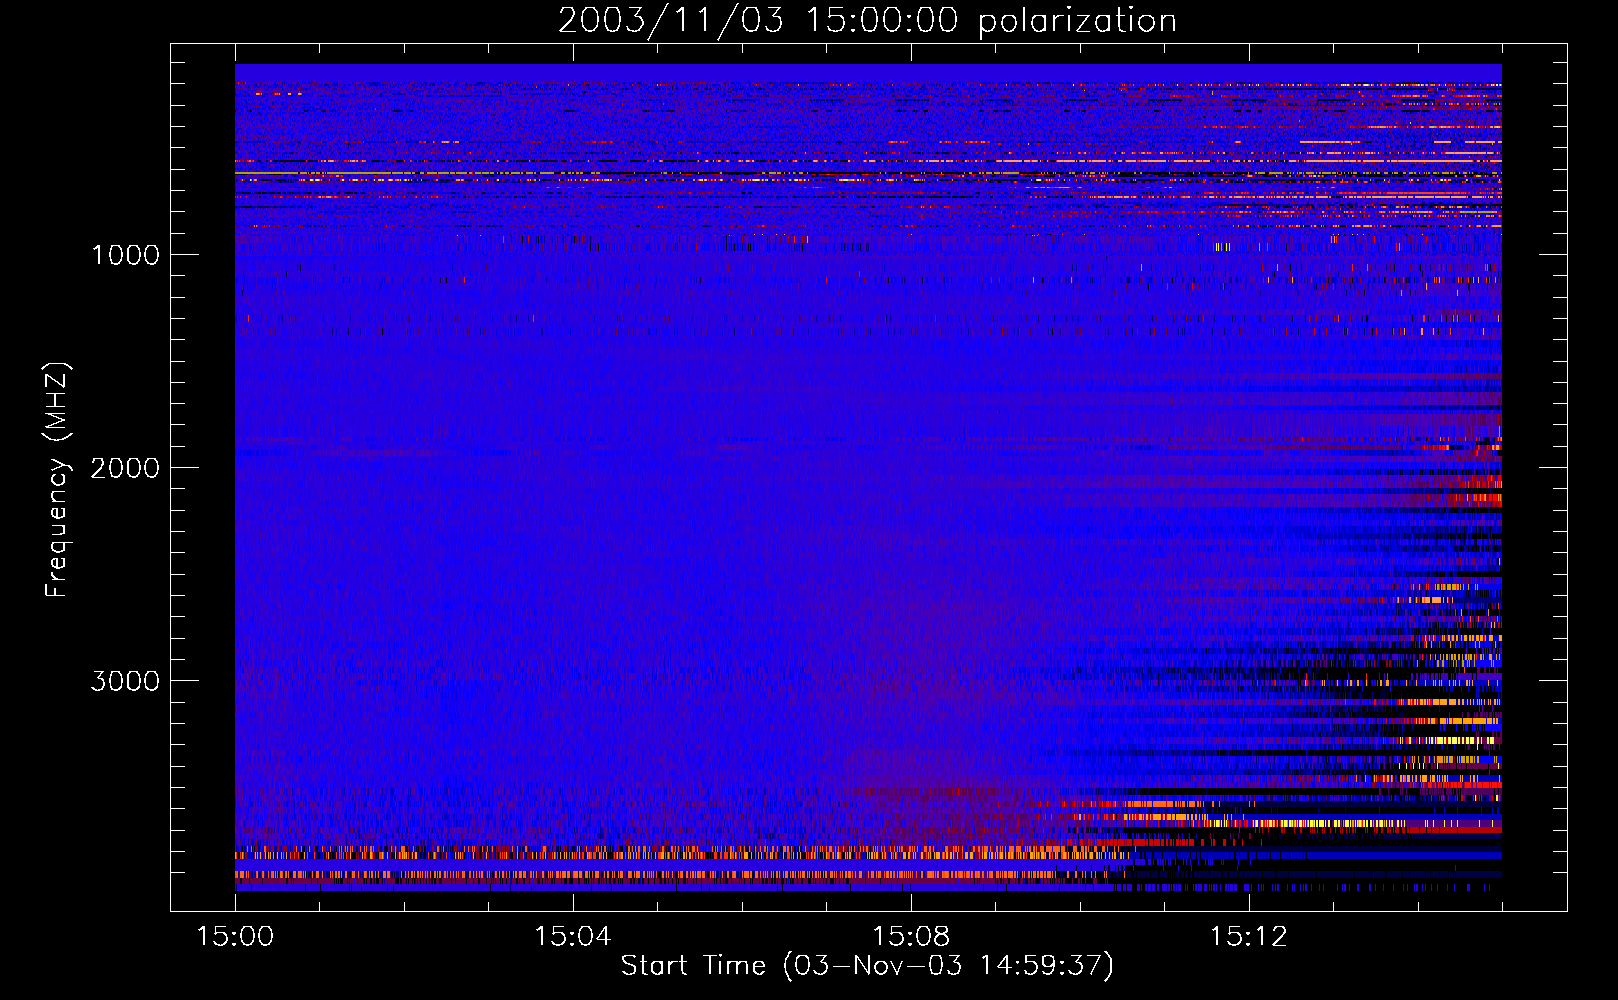This screenshot has width=1618, height=1000.
Task: Click the "3000" frequency tick label
Action: pyautogui.click(x=125, y=681)
